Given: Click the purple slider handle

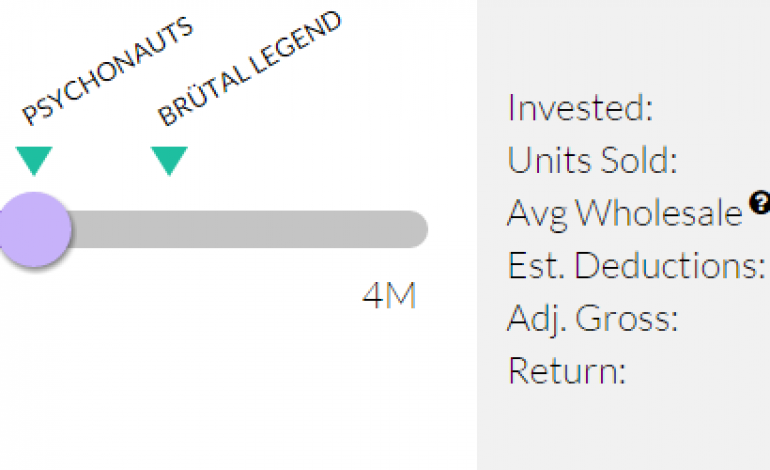Looking at the screenshot, I should tap(35, 229).
